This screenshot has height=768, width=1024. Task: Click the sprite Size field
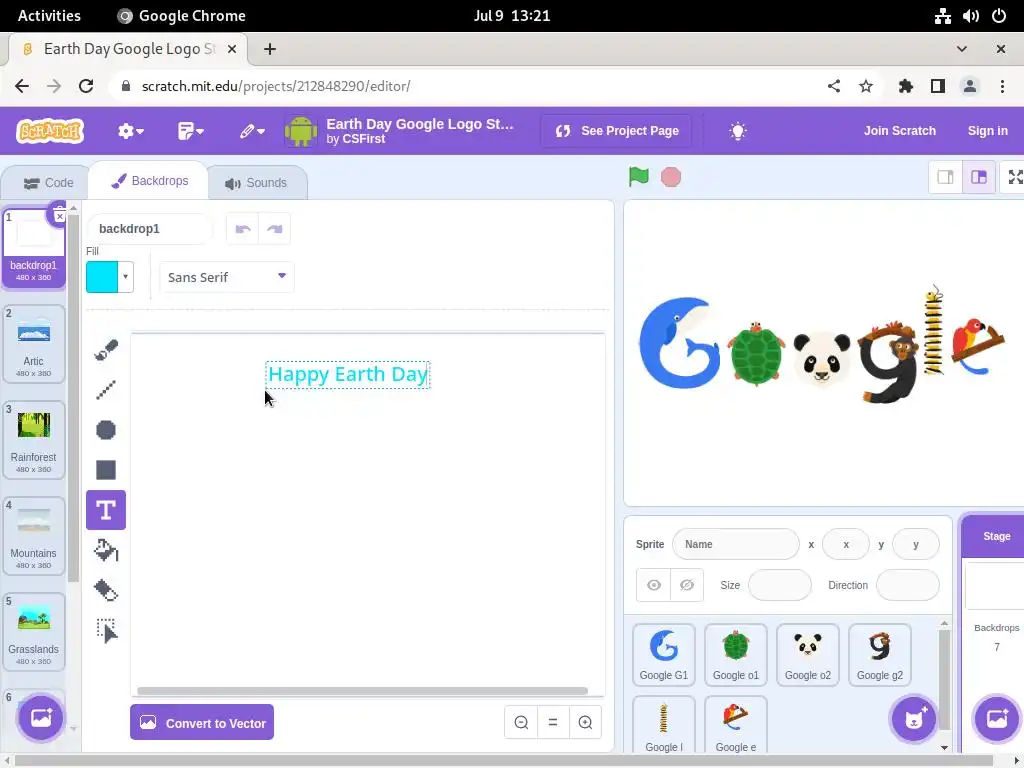[780, 585]
